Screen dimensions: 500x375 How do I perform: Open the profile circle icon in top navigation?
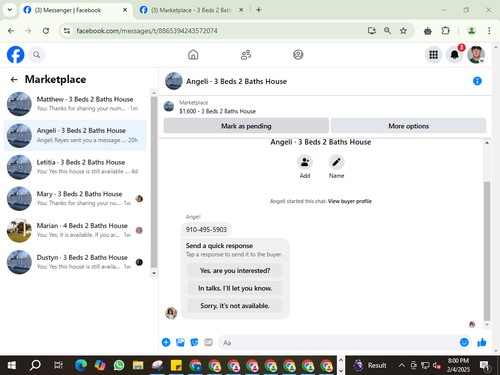[298, 55]
